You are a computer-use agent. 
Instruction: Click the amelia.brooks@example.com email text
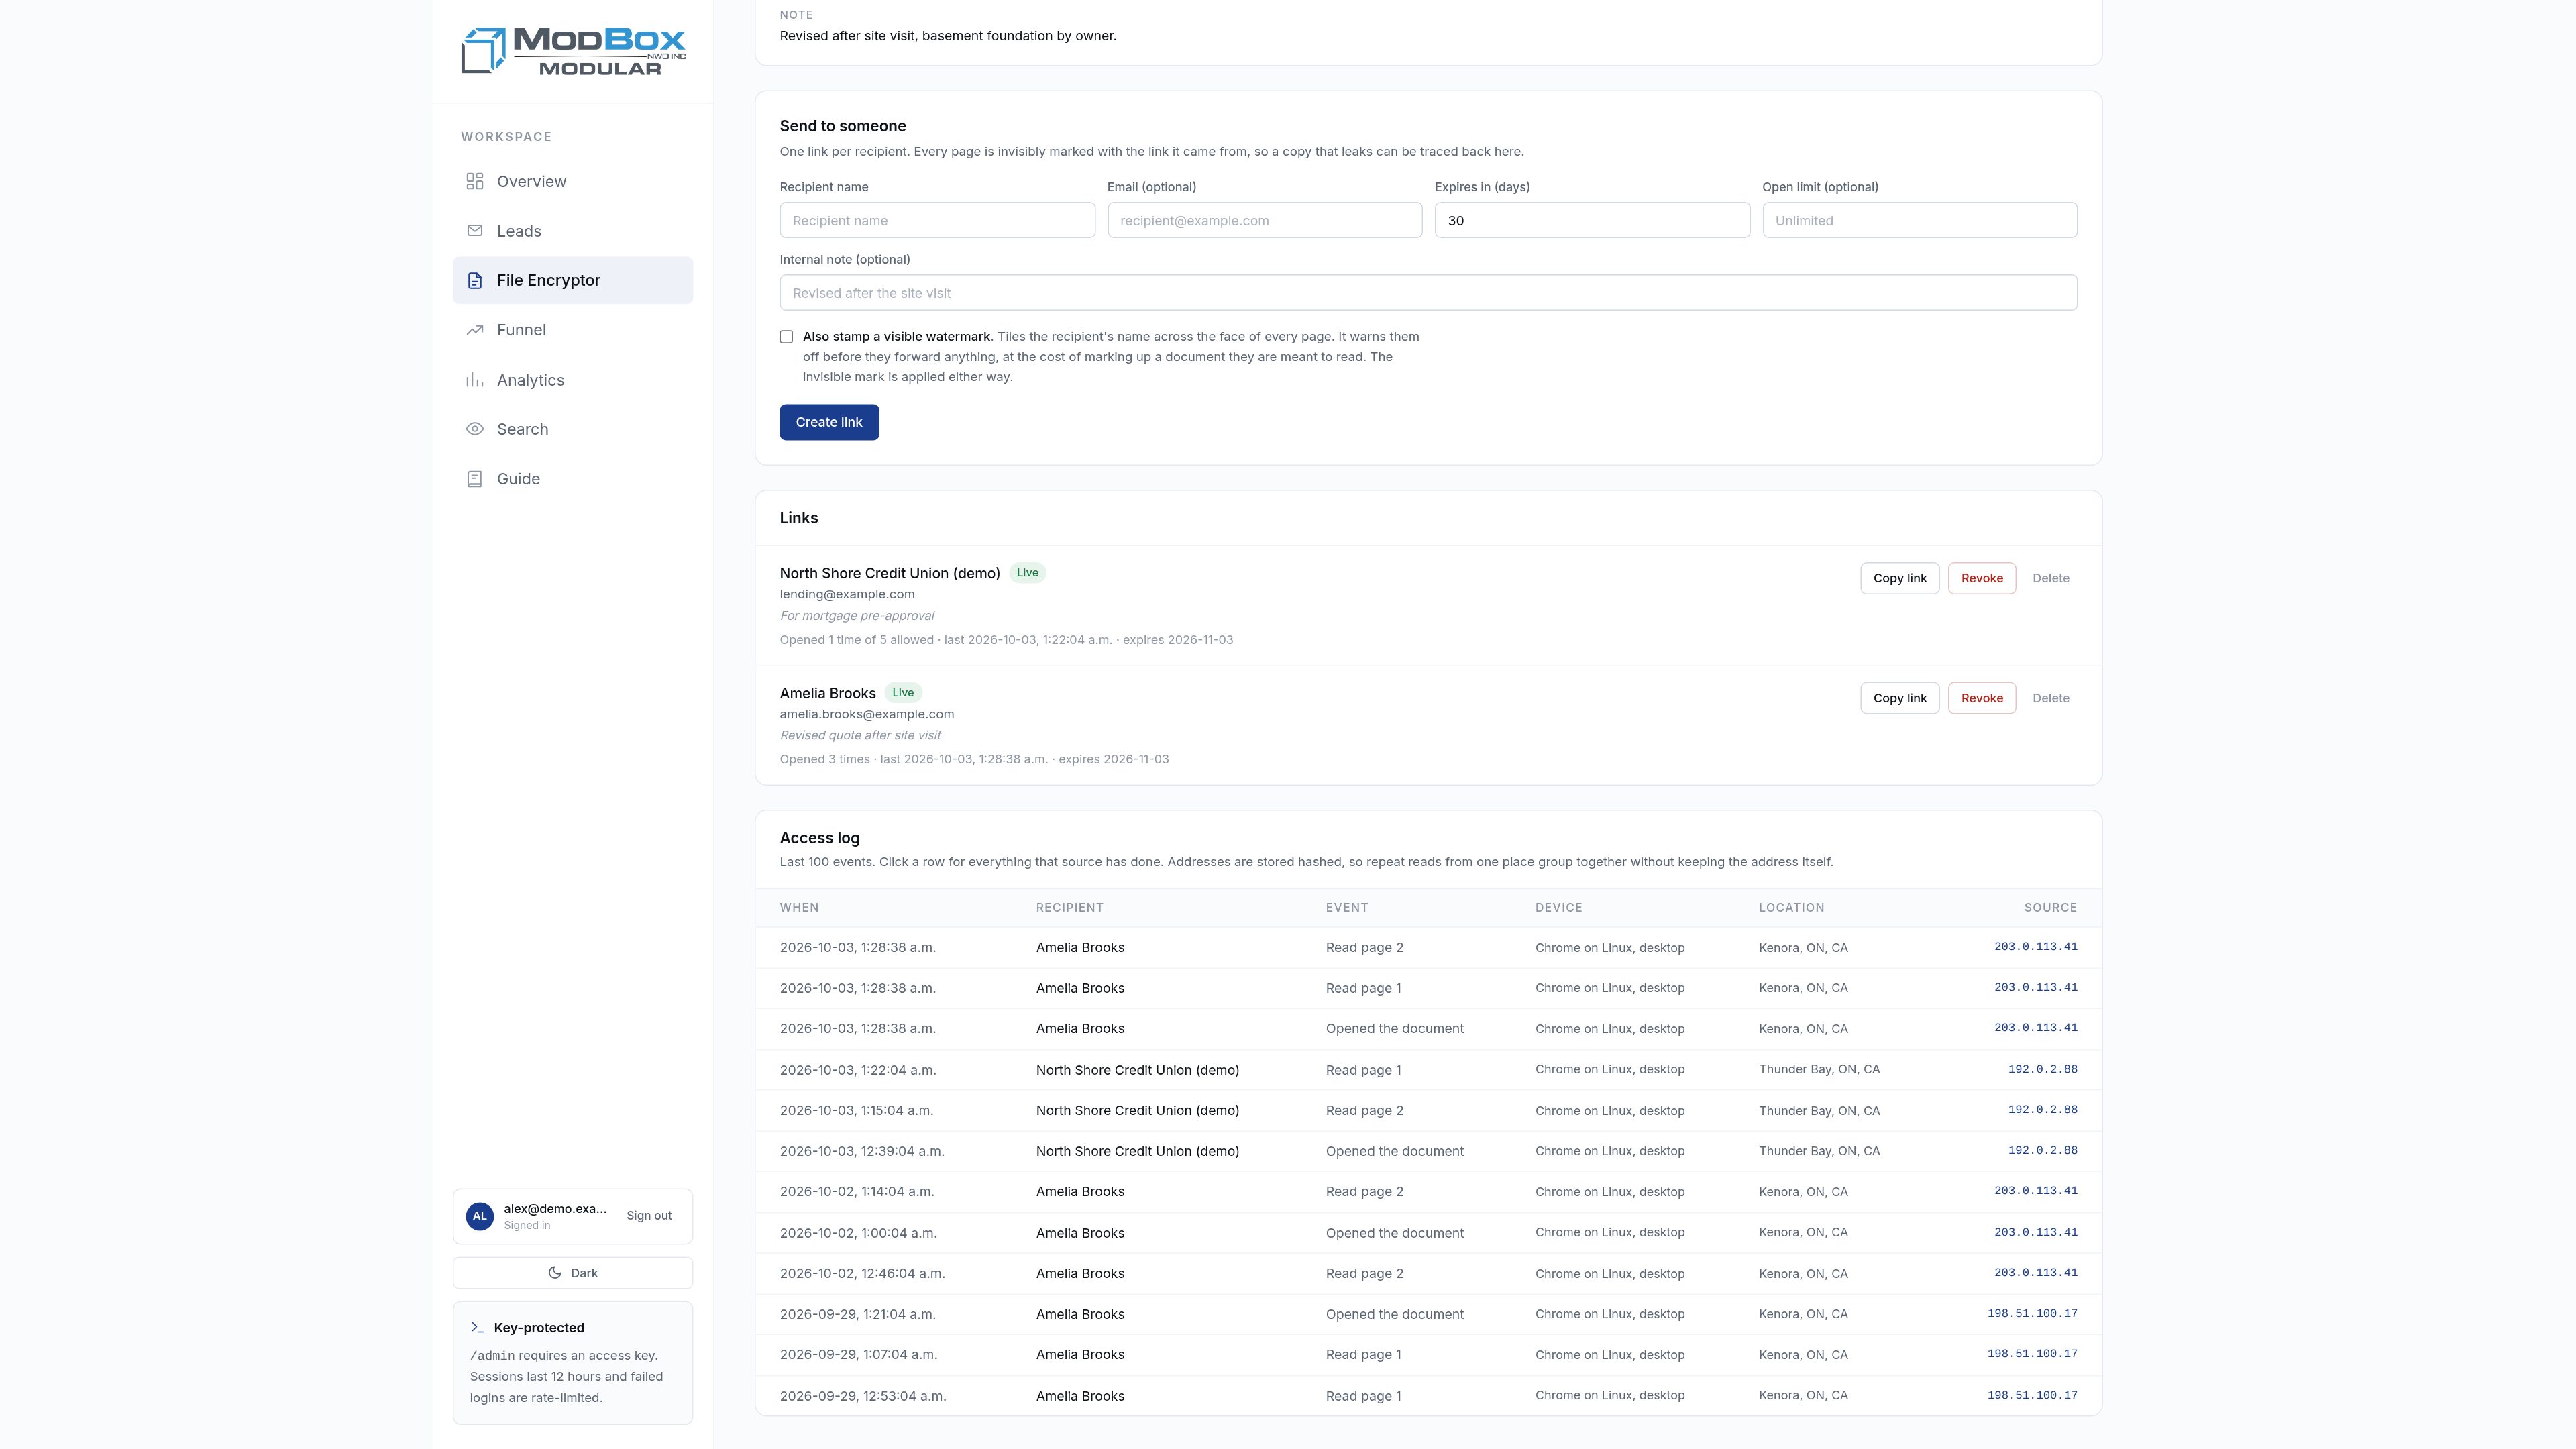[867, 714]
